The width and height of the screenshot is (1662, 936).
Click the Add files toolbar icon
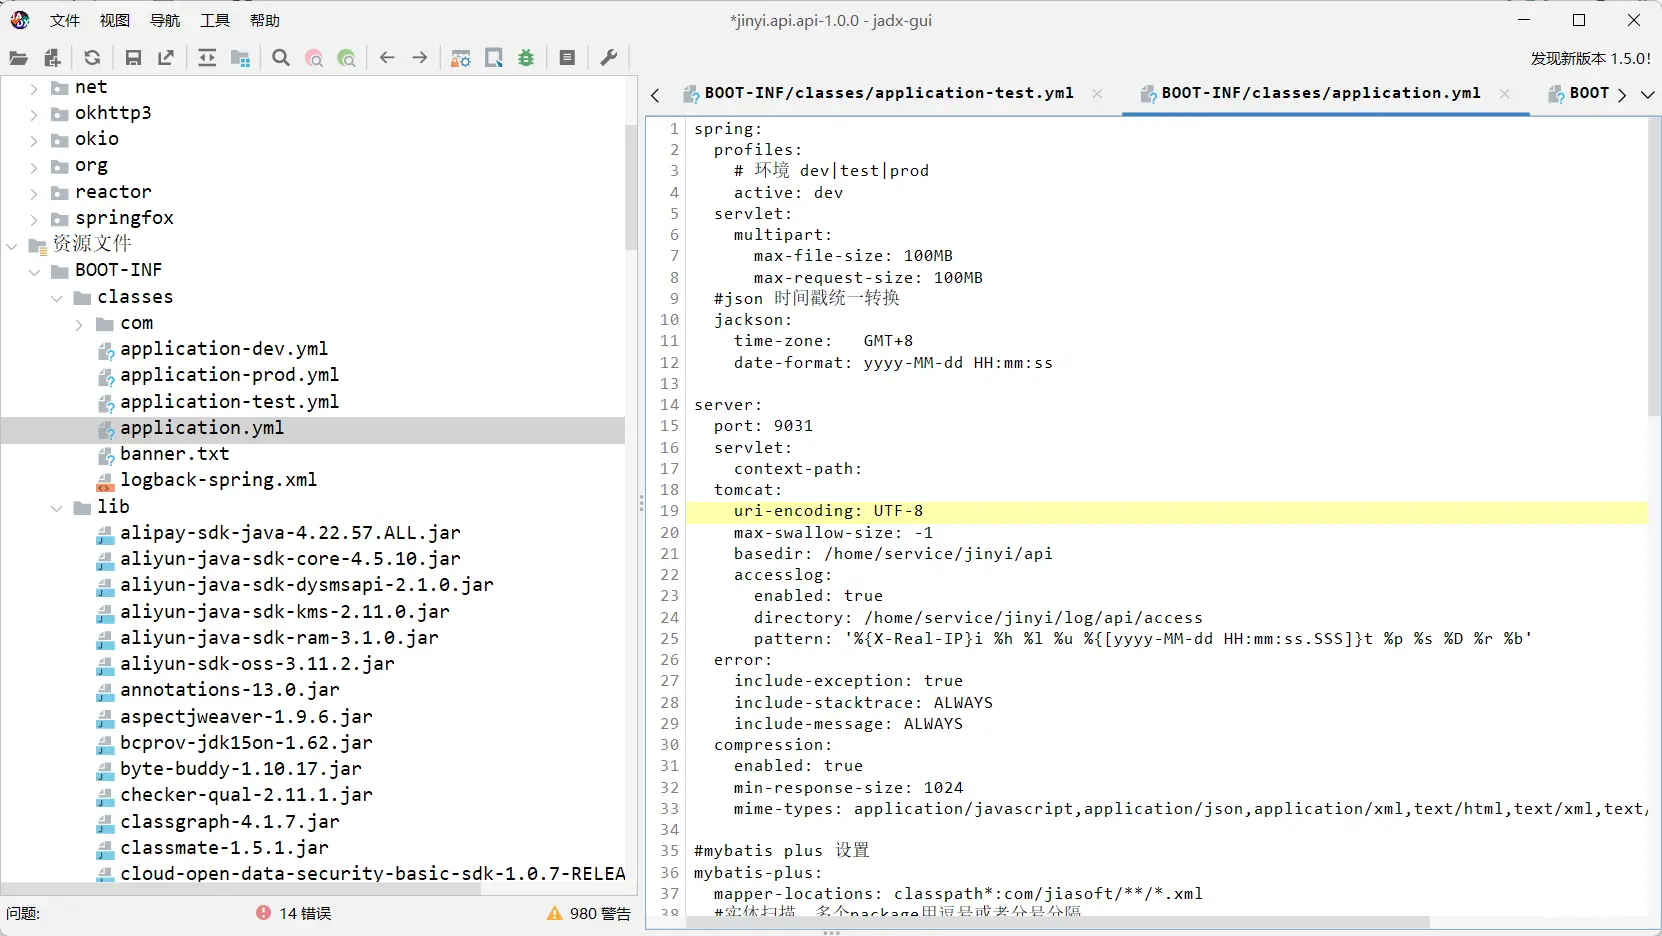53,58
